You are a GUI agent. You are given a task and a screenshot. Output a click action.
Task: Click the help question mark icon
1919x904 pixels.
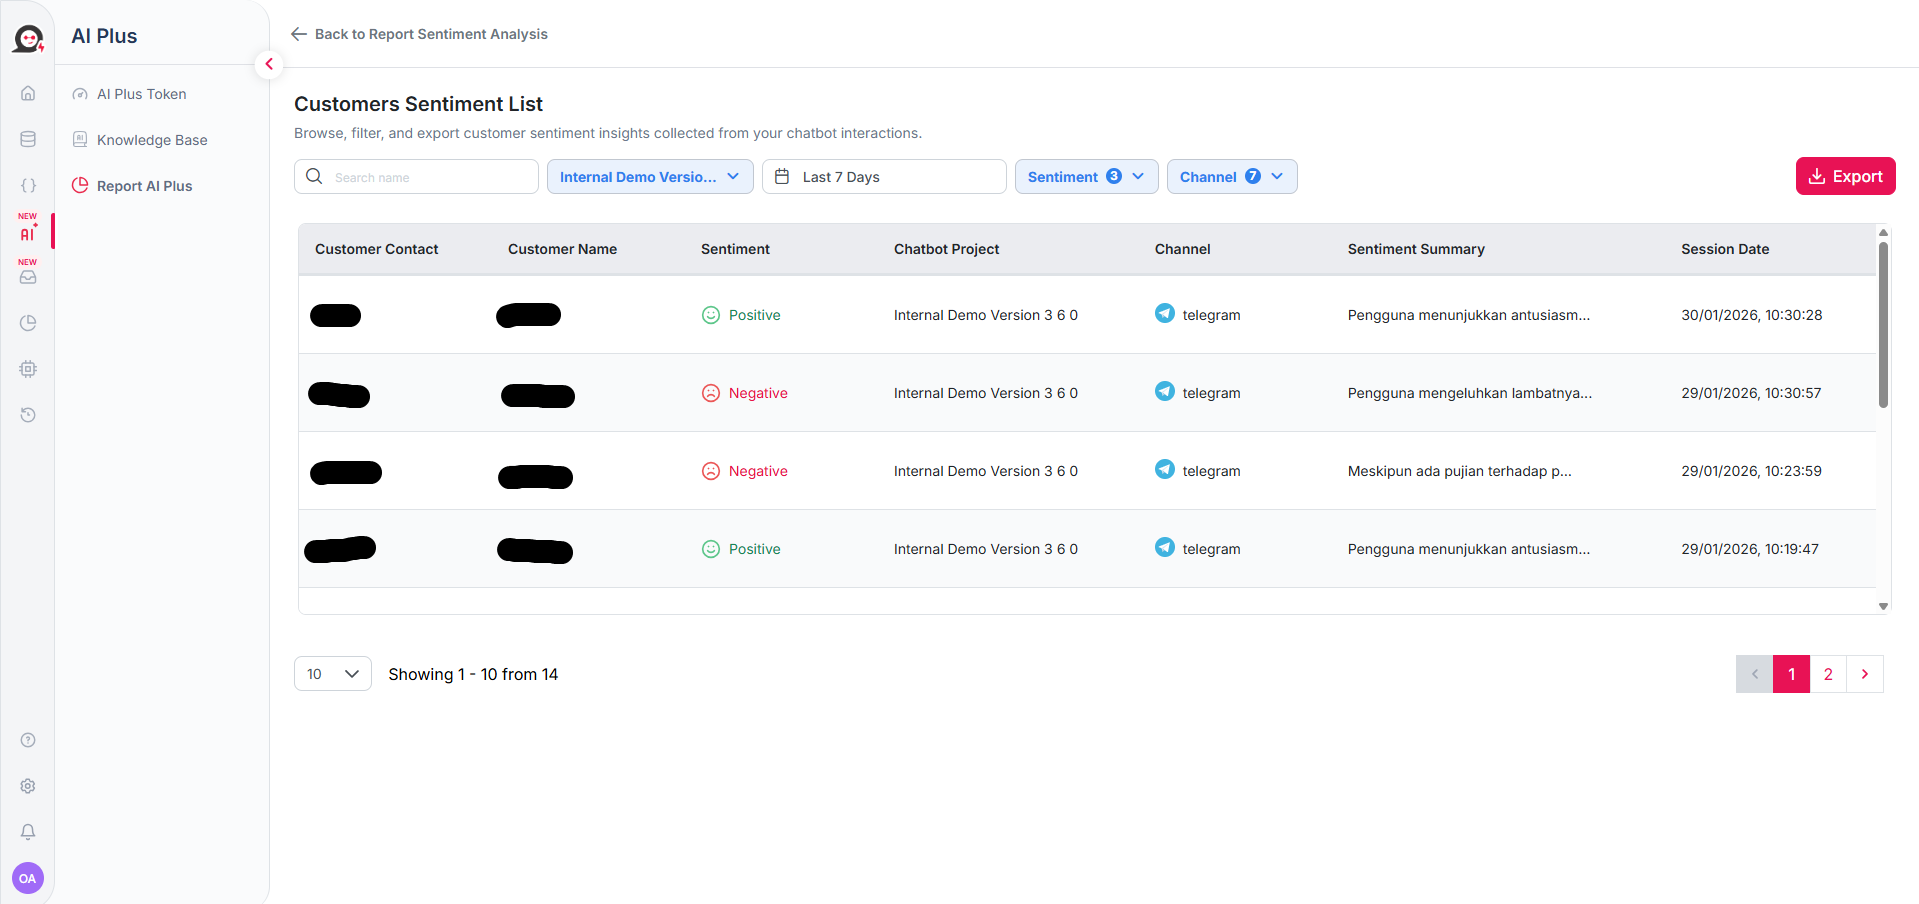point(28,740)
